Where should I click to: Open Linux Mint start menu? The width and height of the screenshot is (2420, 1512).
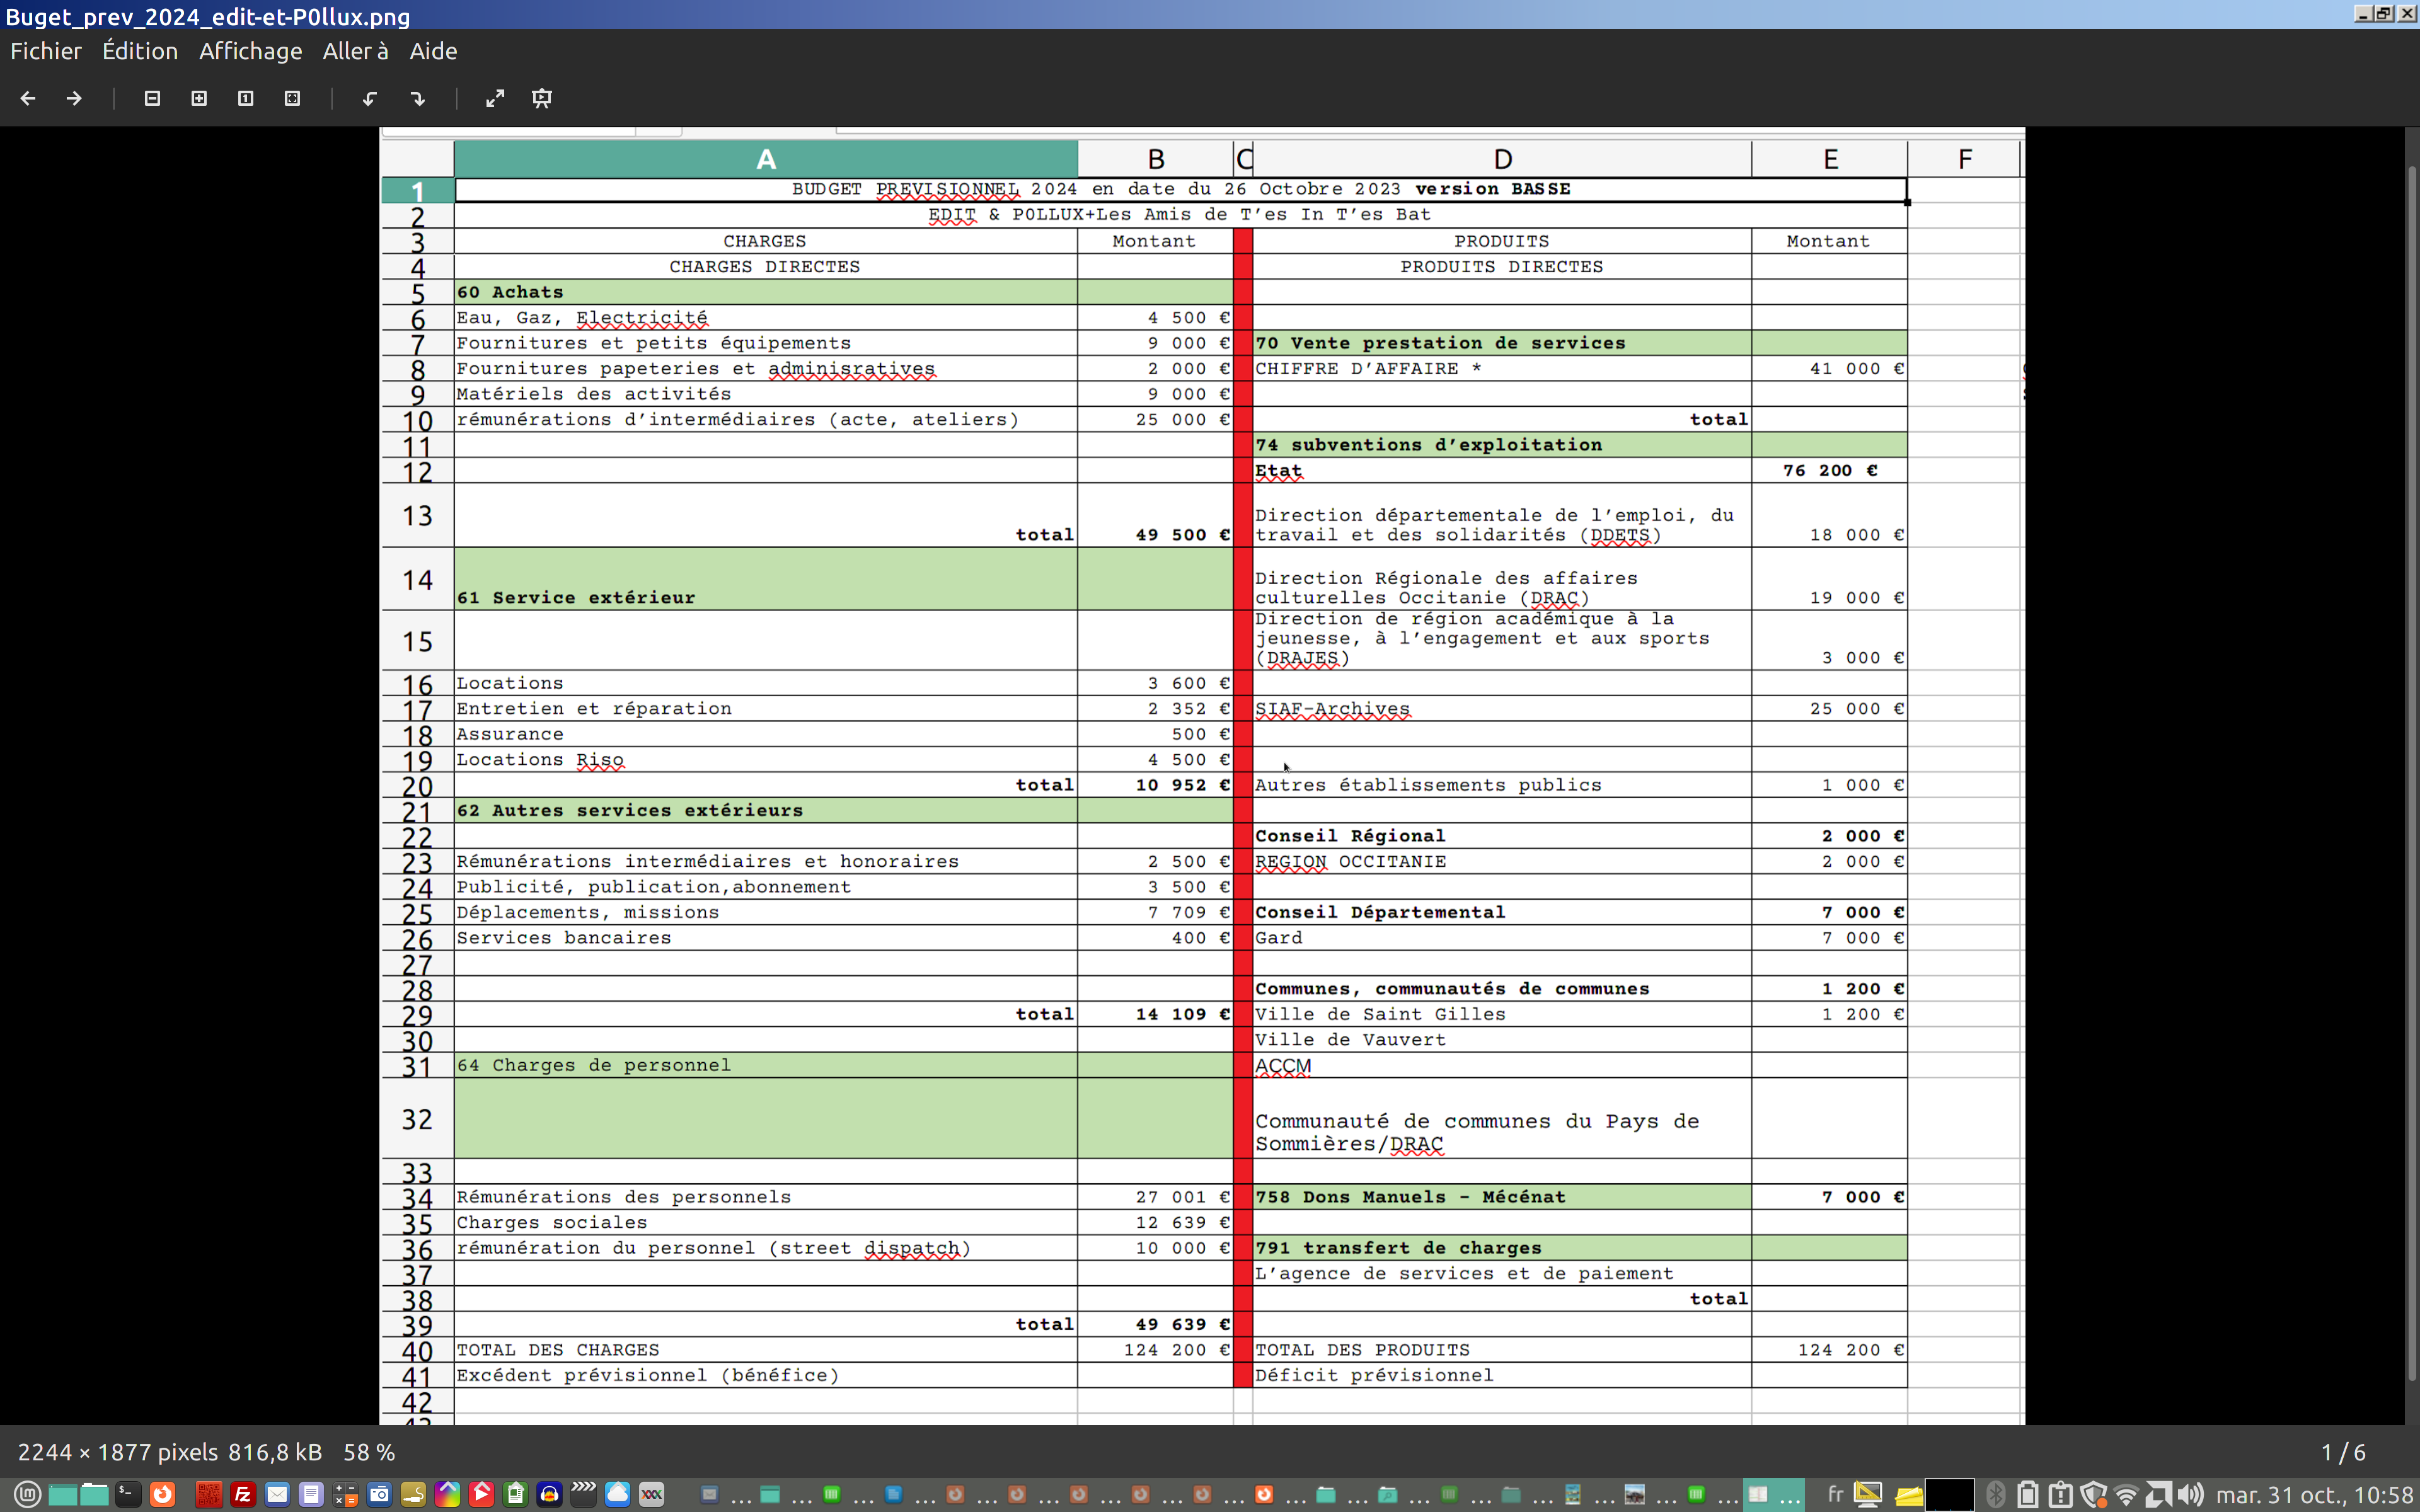pyautogui.click(x=27, y=1494)
